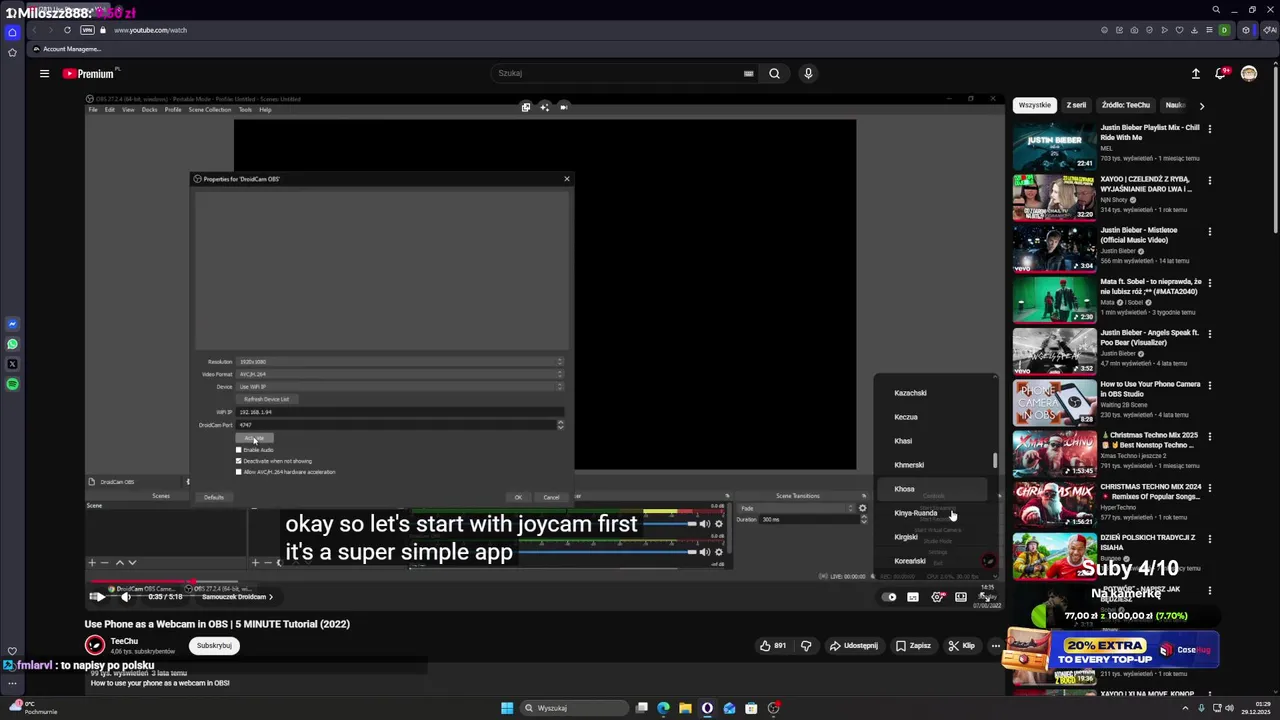
Task: Save video with Zapisz button
Action: (914, 646)
